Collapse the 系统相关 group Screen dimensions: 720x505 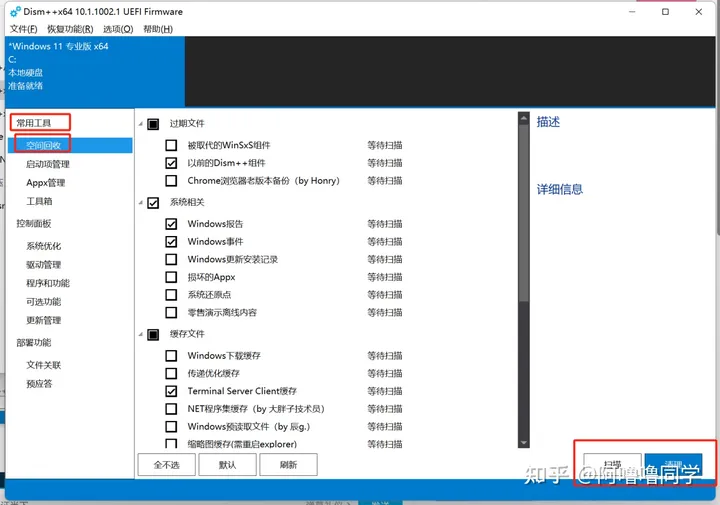tap(141, 202)
